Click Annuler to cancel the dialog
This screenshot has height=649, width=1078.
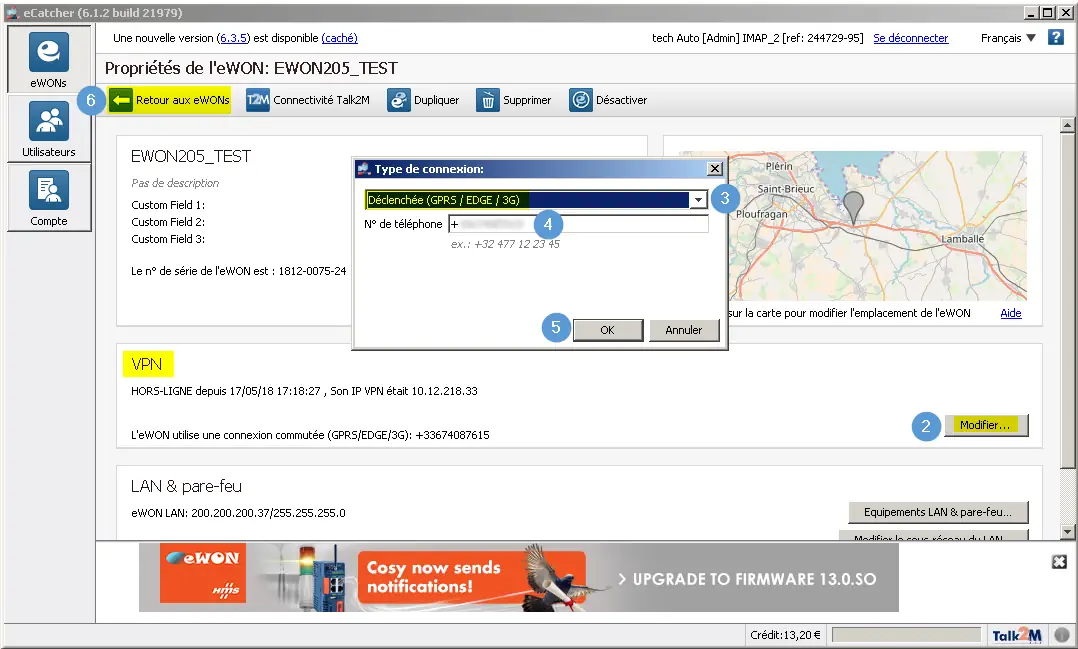coord(684,330)
